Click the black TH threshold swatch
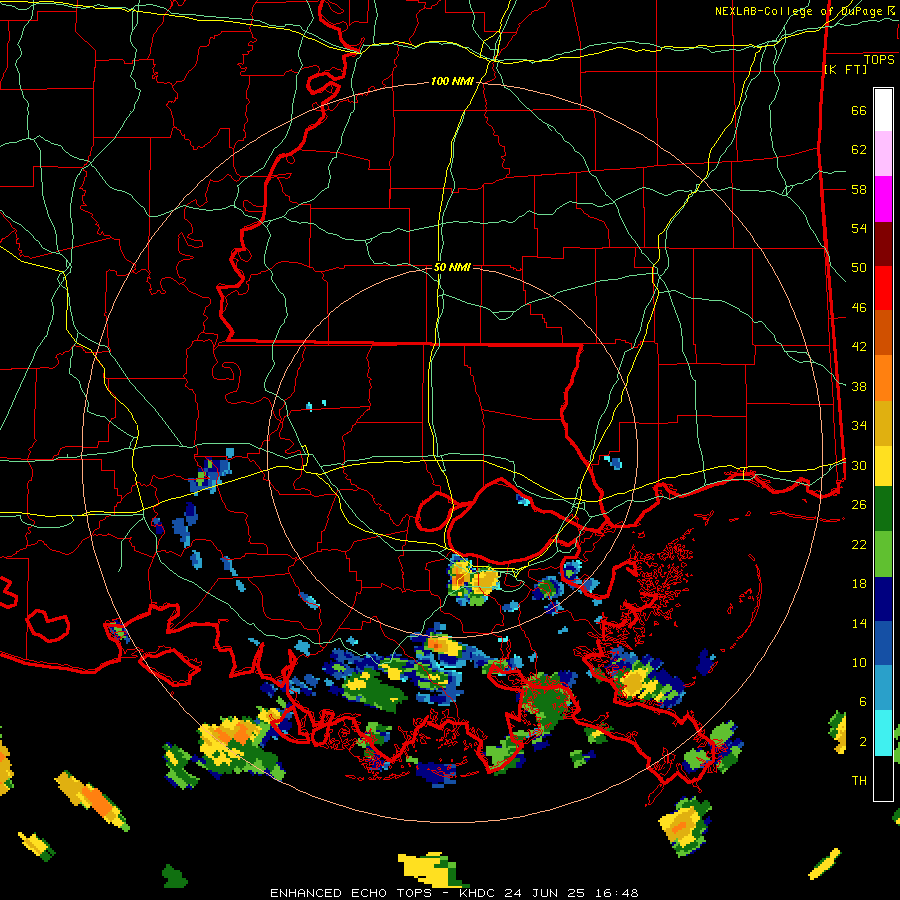Screen dimensions: 900x900 883,778
